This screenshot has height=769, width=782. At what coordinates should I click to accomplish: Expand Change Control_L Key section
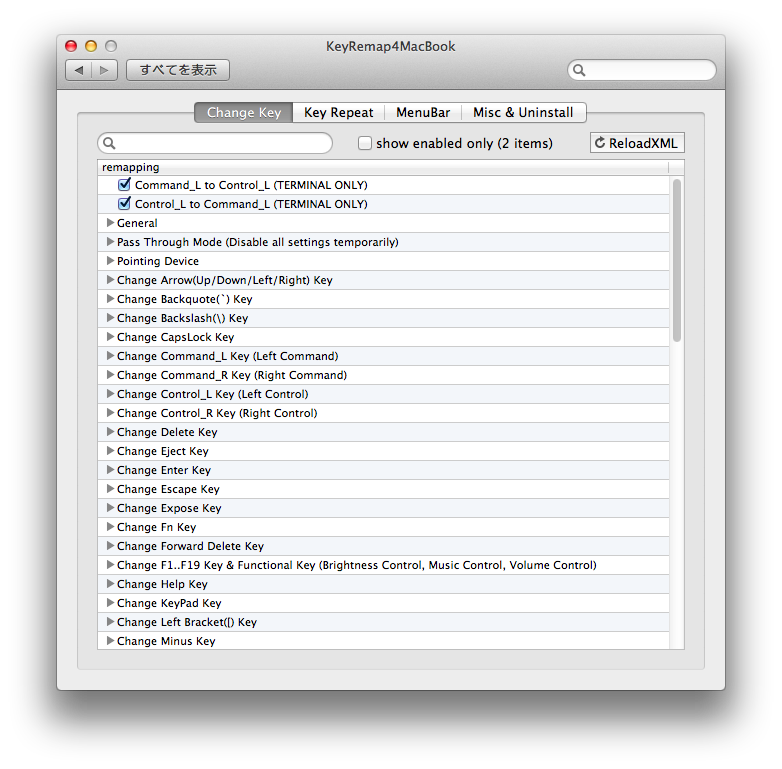111,394
